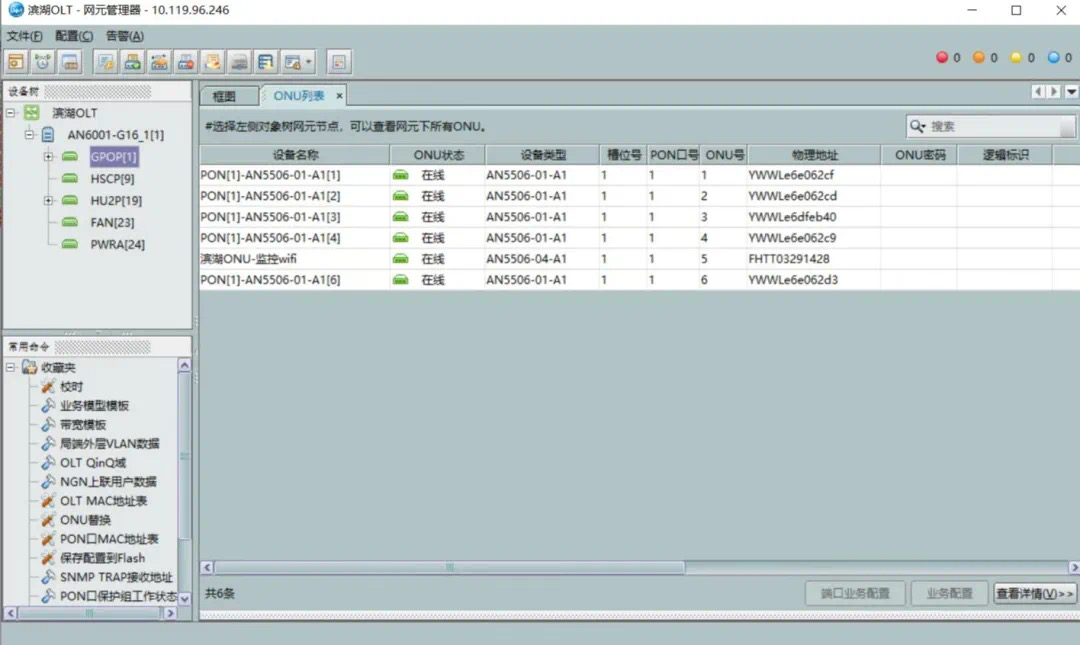Screen dimensions: 1080x645
Task: Open the dropdown arrow beside window-clock icon
Action: pyautogui.click(x=309, y=62)
